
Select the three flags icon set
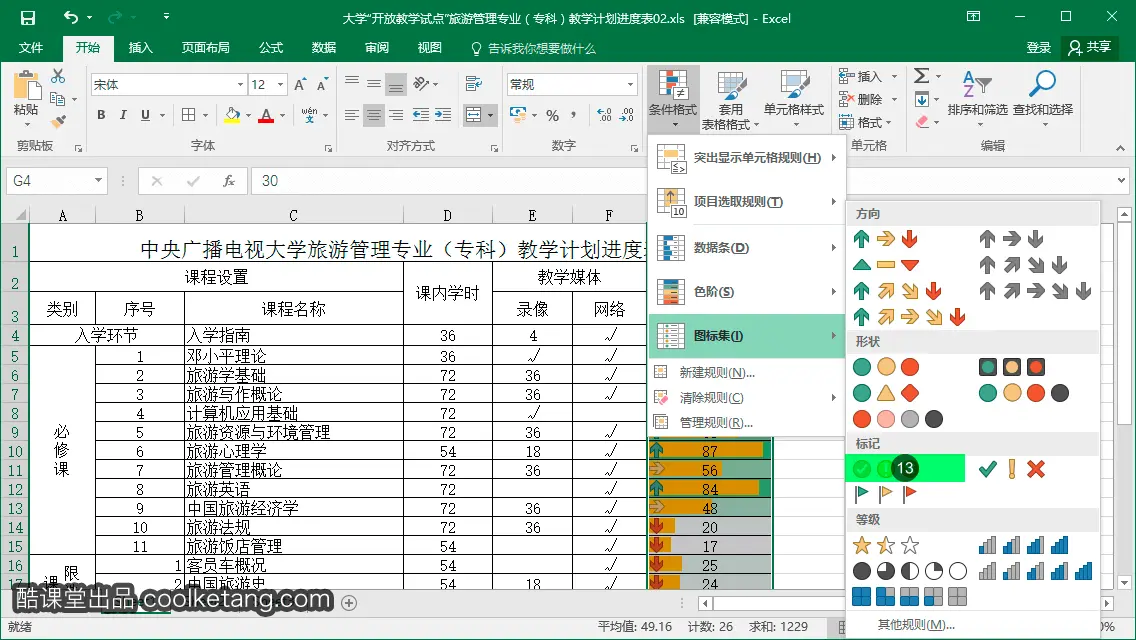click(x=885, y=494)
